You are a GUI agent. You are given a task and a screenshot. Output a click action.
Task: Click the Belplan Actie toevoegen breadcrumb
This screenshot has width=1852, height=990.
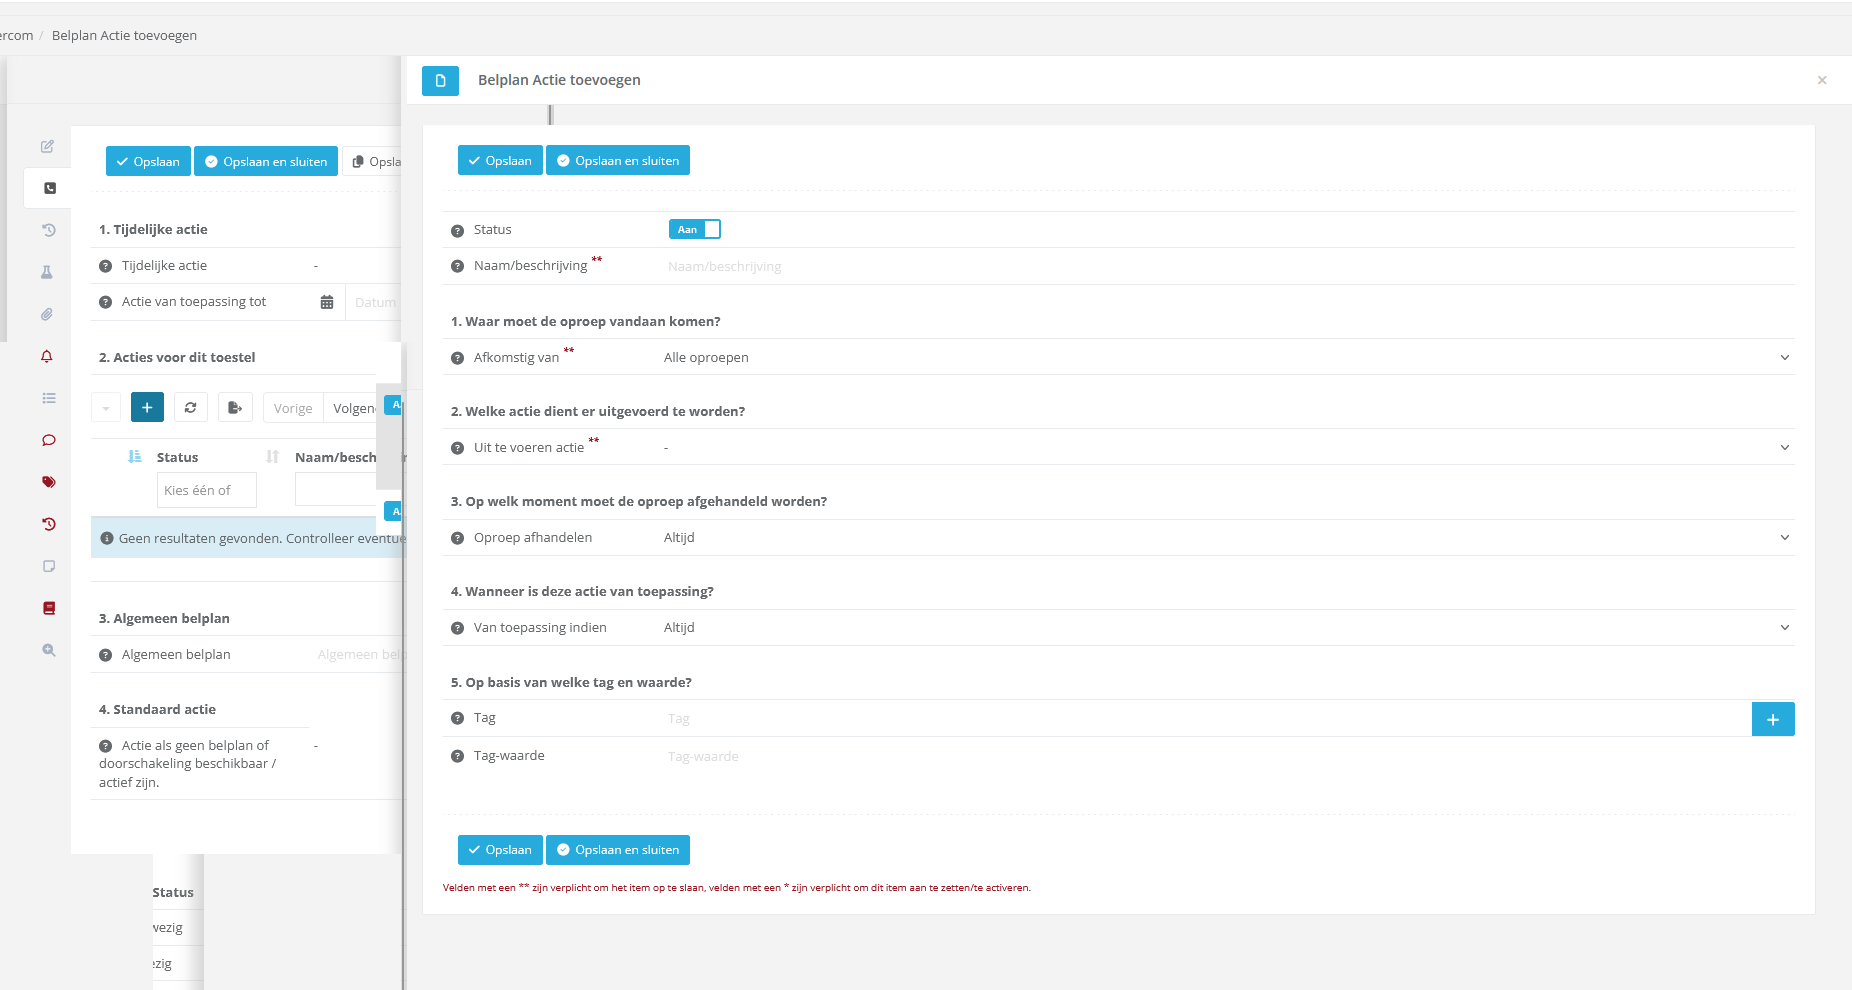coord(124,36)
